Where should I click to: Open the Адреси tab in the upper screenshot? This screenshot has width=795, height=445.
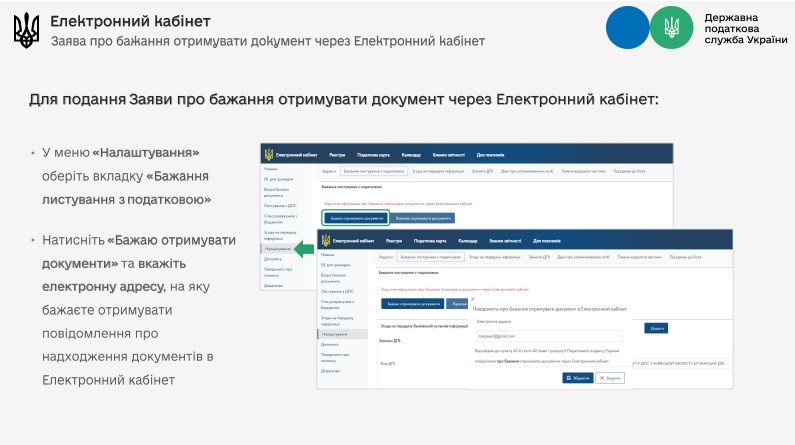pos(330,171)
